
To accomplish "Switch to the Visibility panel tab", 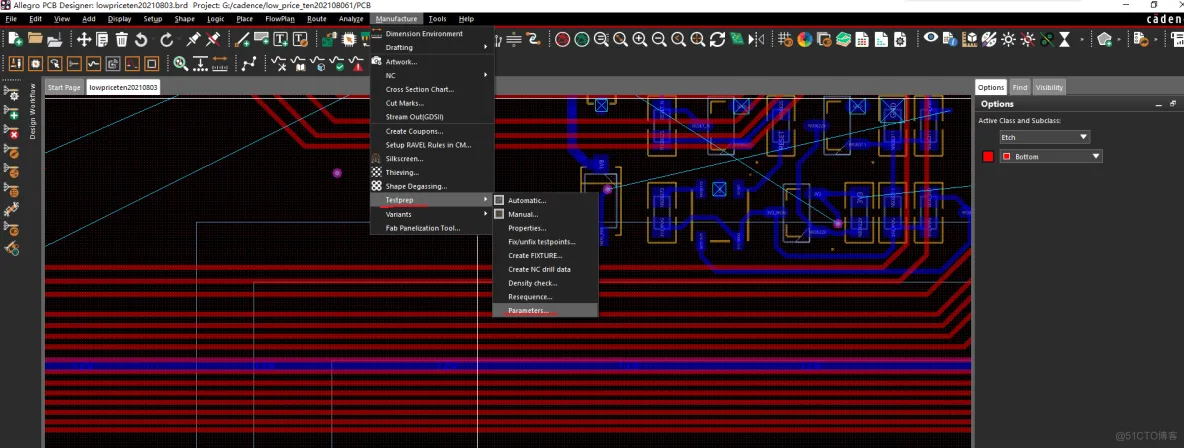I will pyautogui.click(x=1049, y=88).
